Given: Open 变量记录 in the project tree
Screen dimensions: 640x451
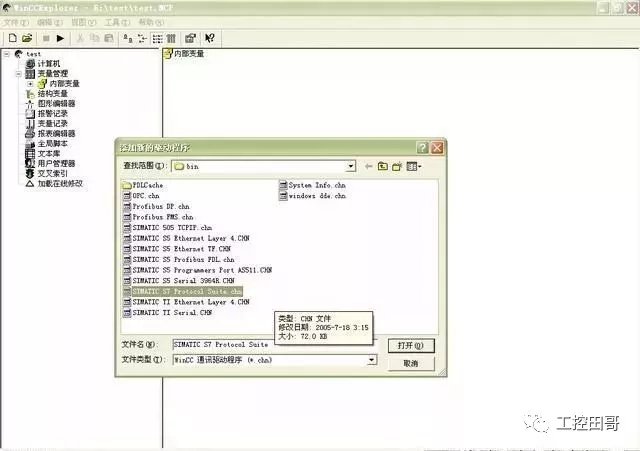Looking at the screenshot, I should click(x=53, y=124).
